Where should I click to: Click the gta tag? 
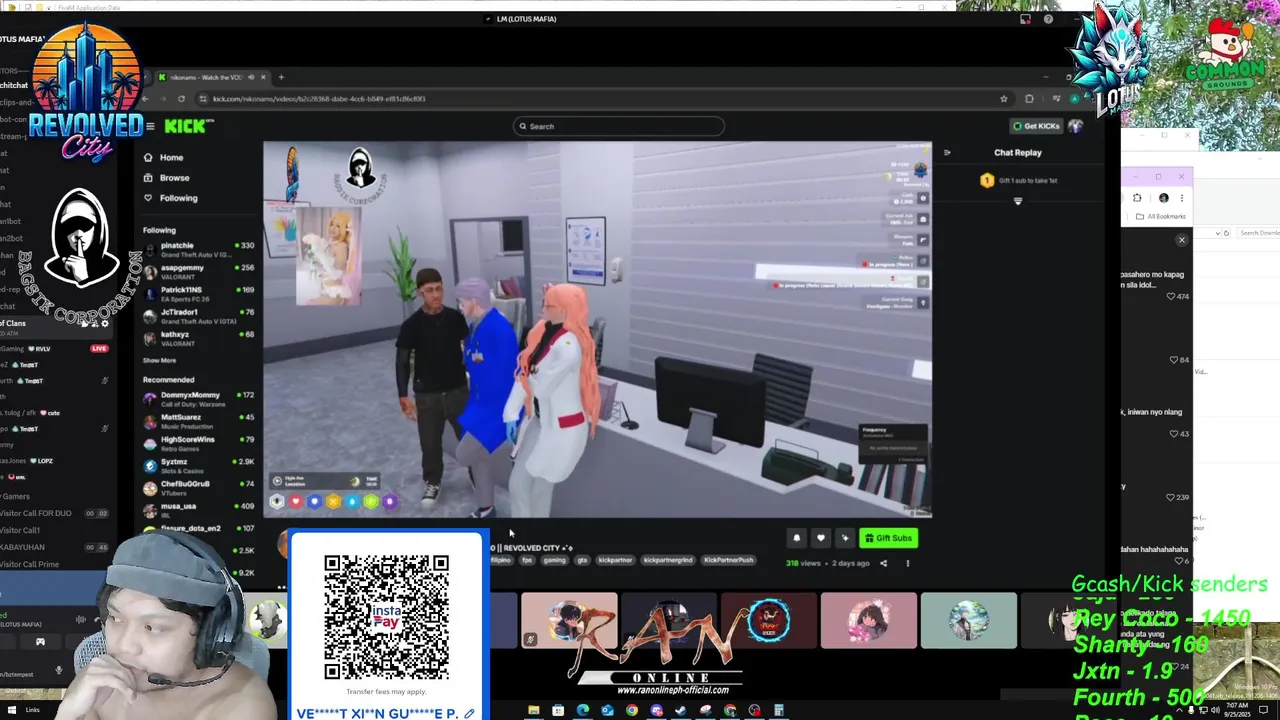[x=582, y=560]
